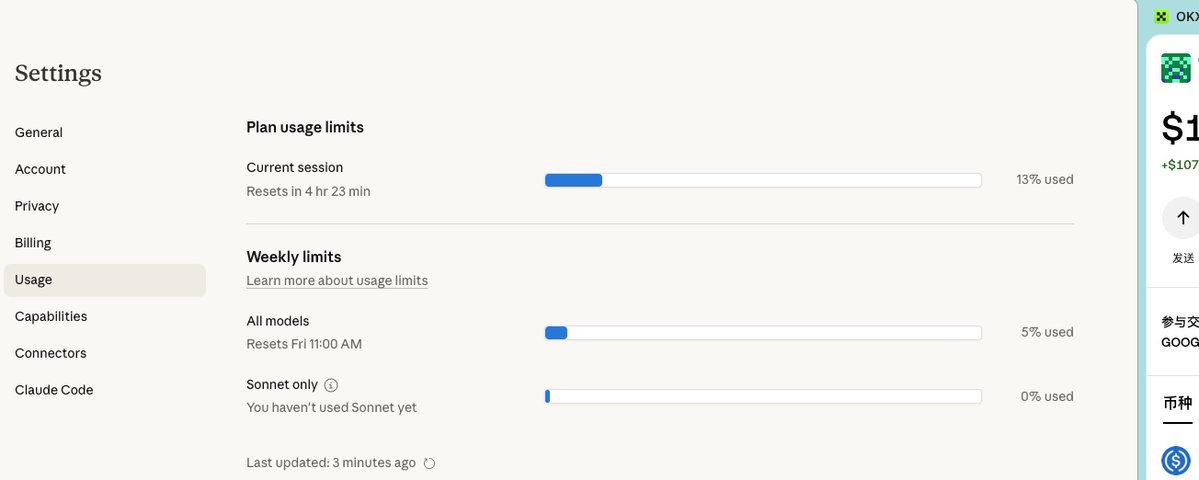Select the Usage sidebar item
1199x480 pixels.
tap(34, 280)
